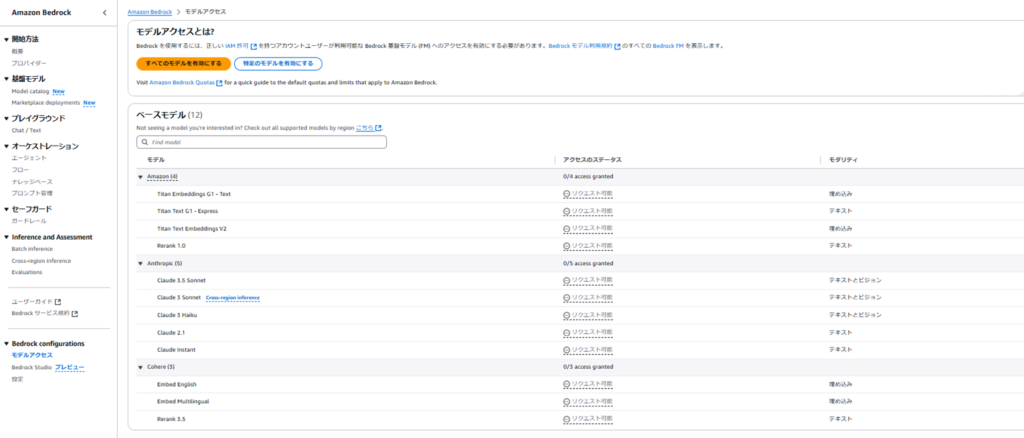Open ナレッジベース in sidebar
Screen dimensions: 1024x438
[x=32, y=181]
